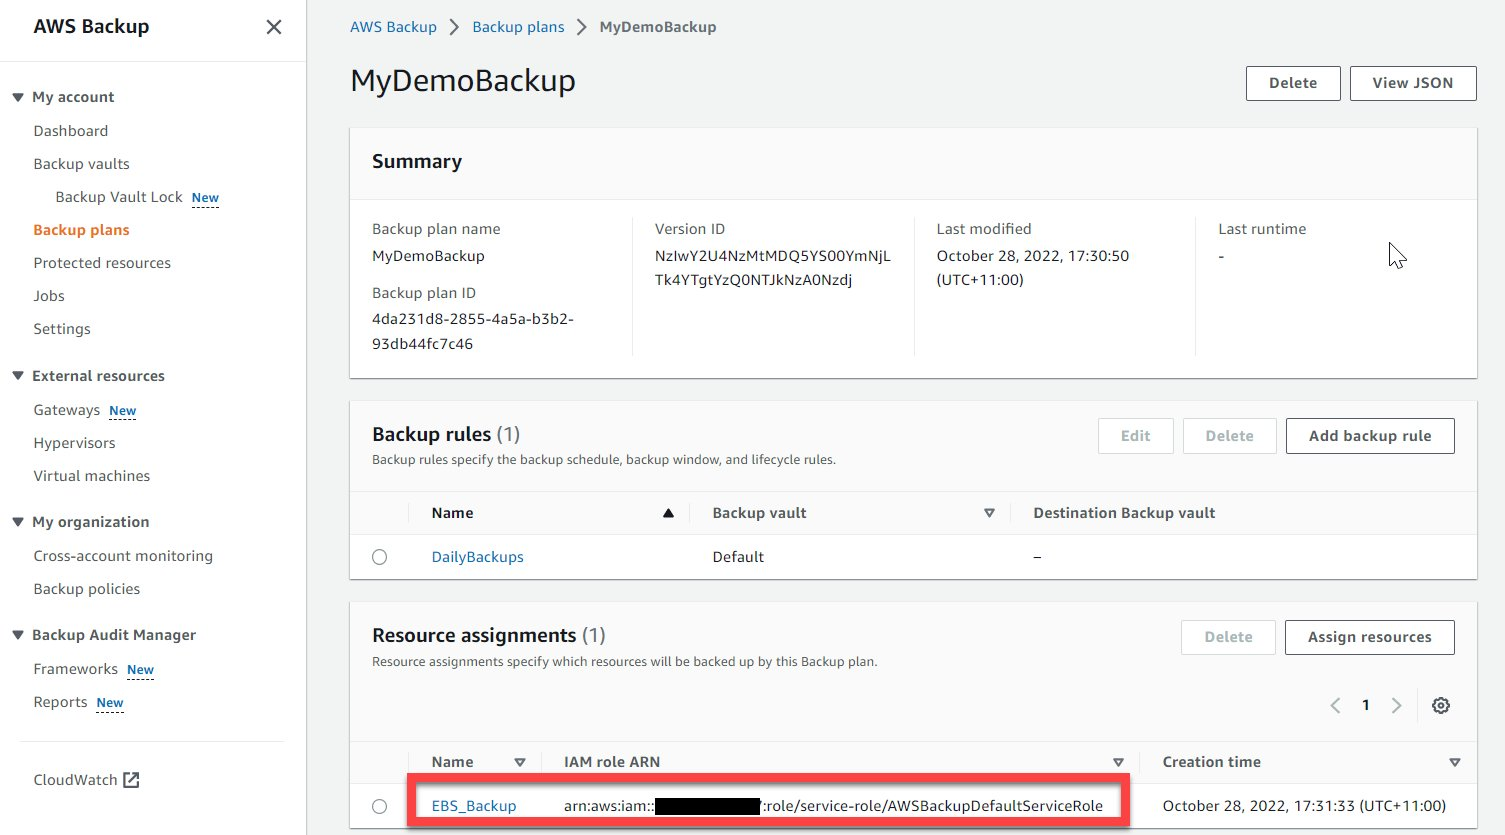
Task: Open the DailyBackups rule link
Action: point(478,557)
